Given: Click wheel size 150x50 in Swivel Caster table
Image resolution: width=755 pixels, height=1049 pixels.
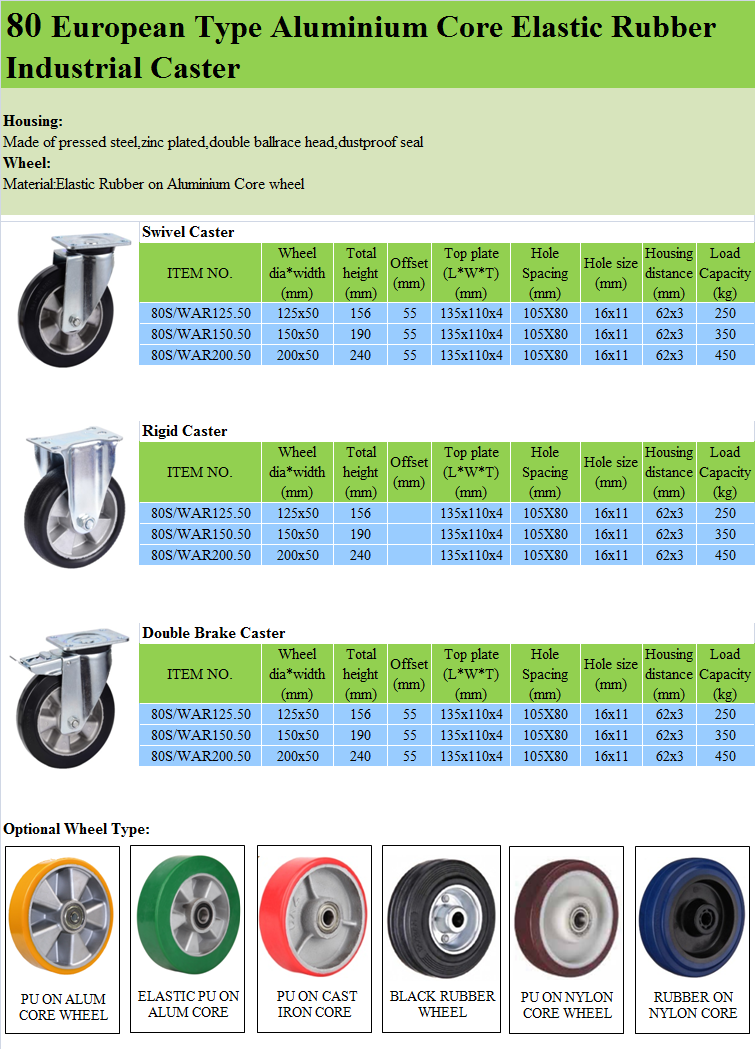Looking at the screenshot, I should (x=298, y=334).
